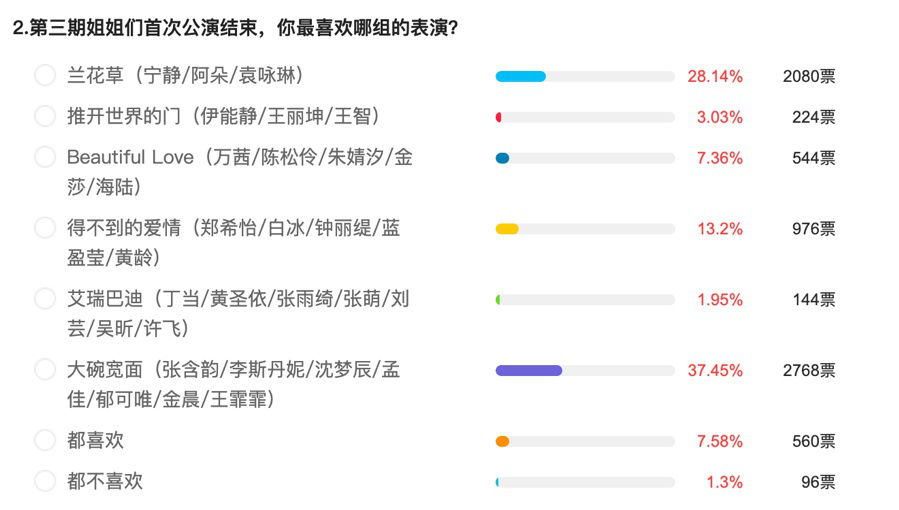The height and width of the screenshot is (510, 899).
Task: Click the question title about 首次公演
Action: click(x=235, y=28)
